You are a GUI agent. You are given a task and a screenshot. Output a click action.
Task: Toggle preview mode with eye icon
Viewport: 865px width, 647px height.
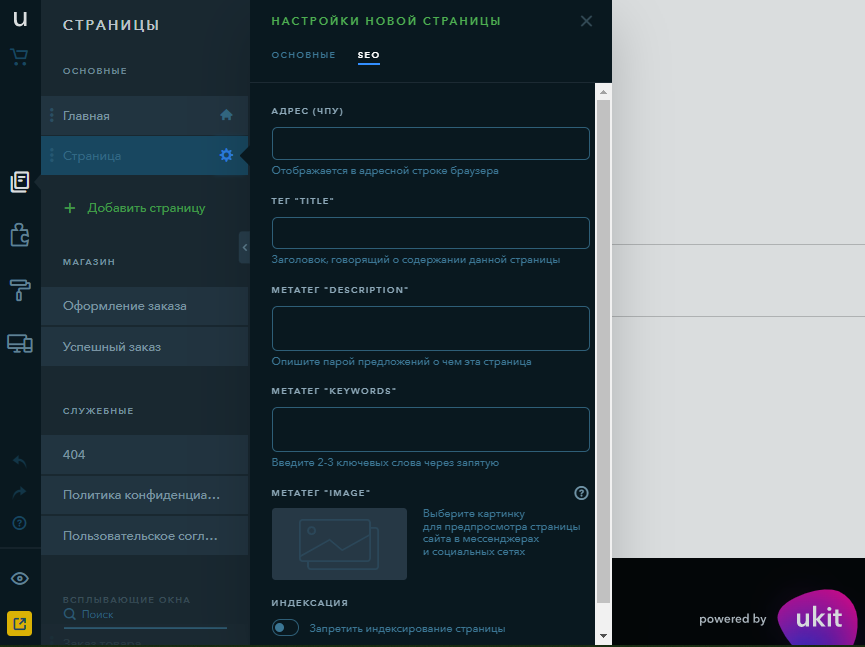[x=20, y=579]
